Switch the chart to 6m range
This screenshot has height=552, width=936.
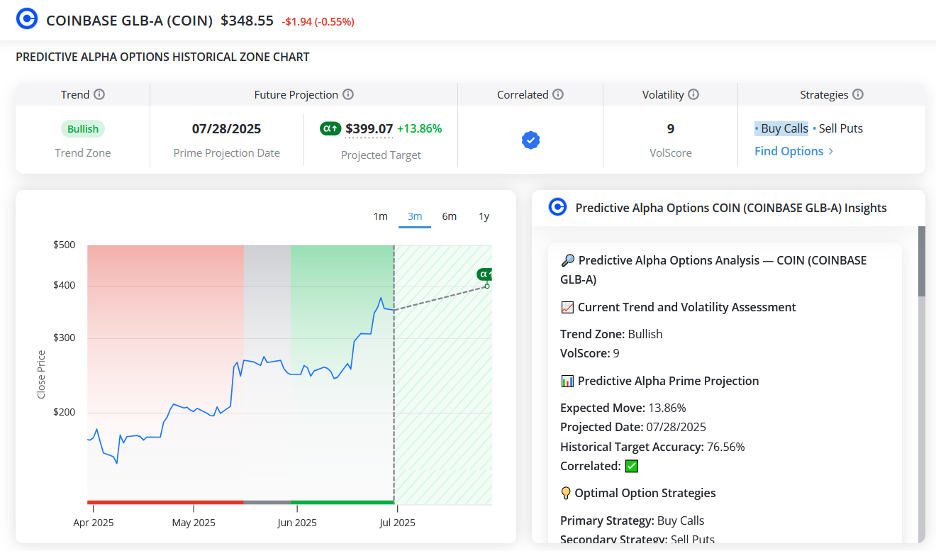click(x=449, y=216)
